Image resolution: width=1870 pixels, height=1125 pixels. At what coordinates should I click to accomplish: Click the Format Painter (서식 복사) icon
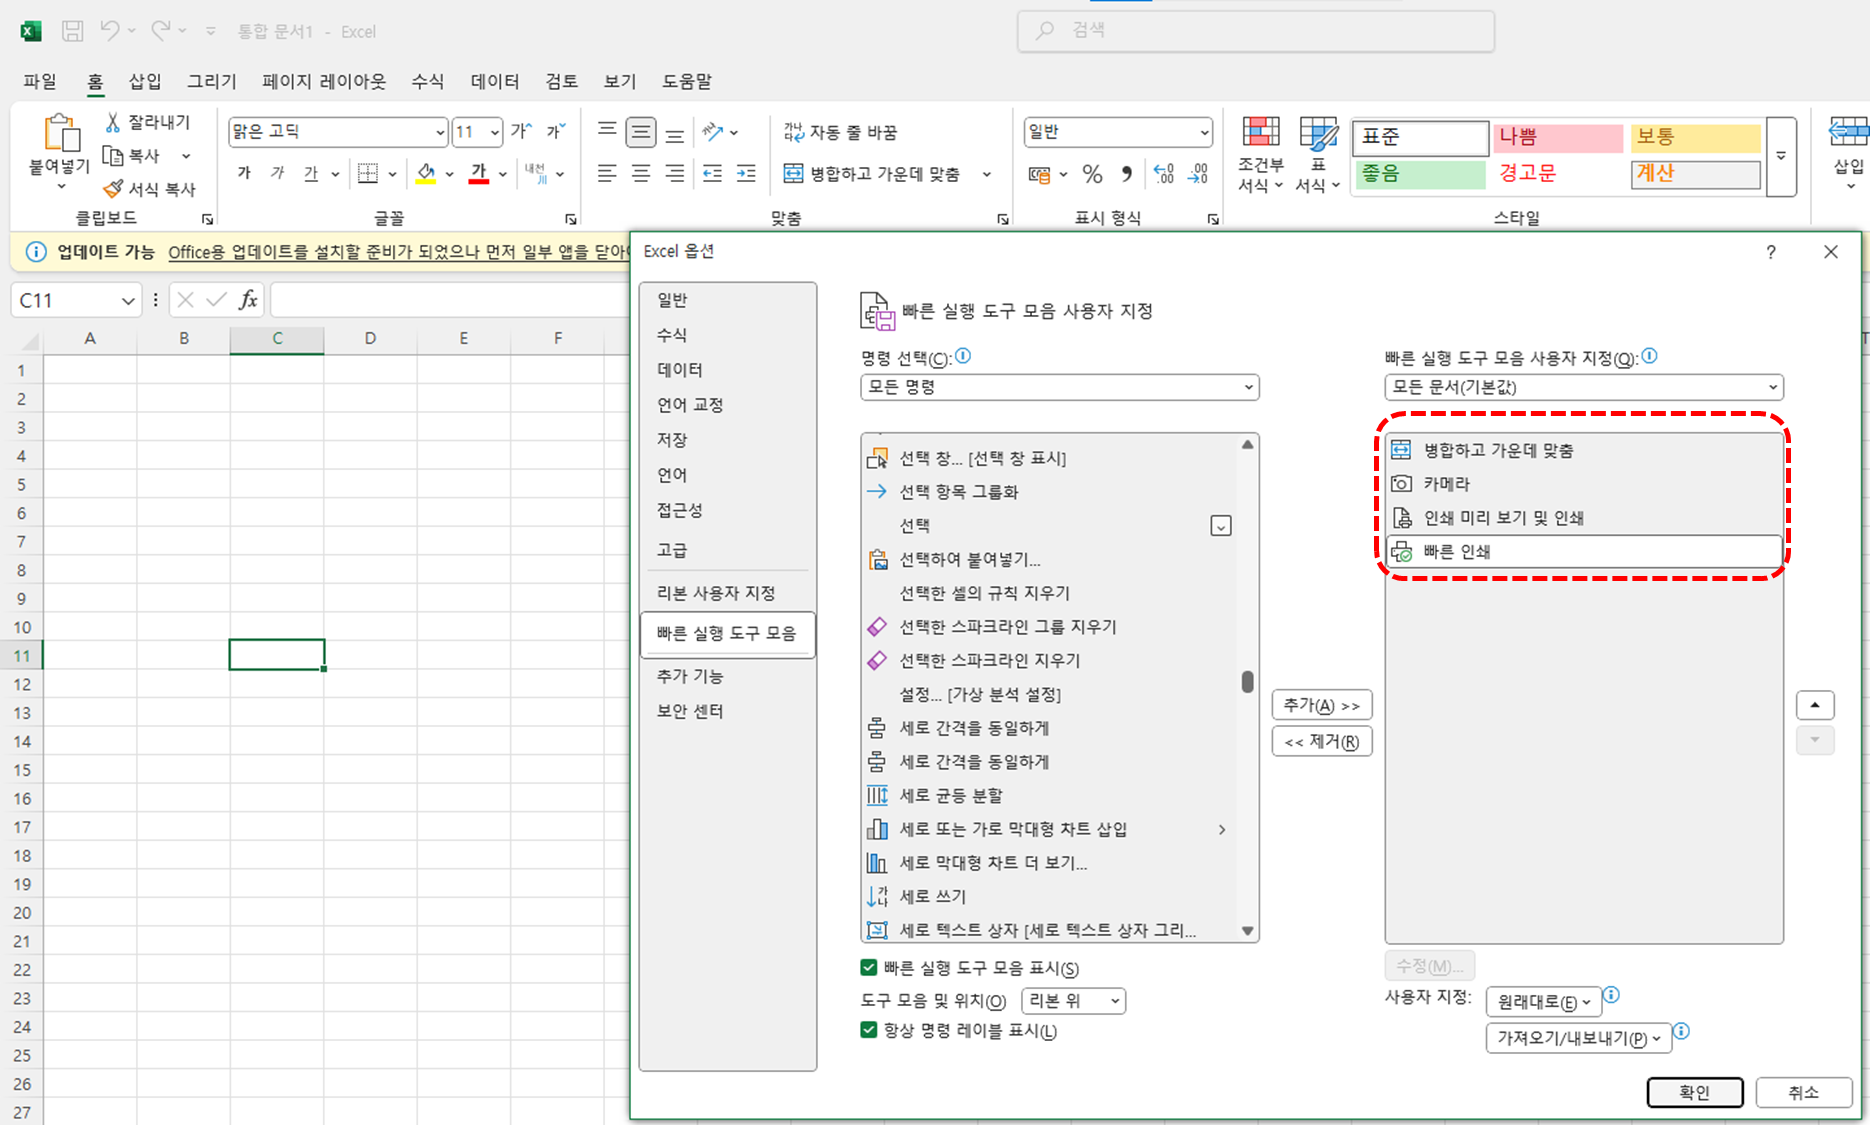(113, 189)
